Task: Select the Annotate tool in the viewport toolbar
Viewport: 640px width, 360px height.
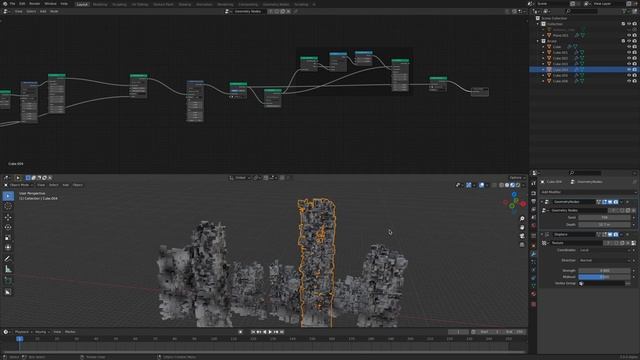Action: tap(8, 259)
